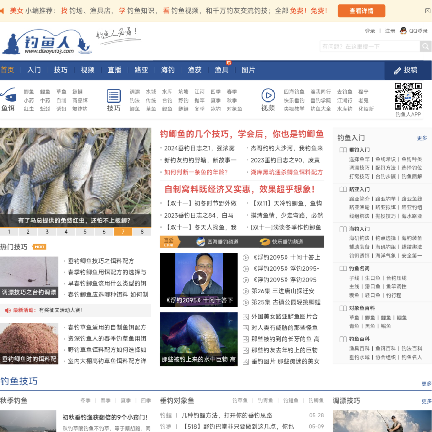Open the 2024垂钓日志之1 article
This screenshot has width=432, height=432.
[199, 148]
